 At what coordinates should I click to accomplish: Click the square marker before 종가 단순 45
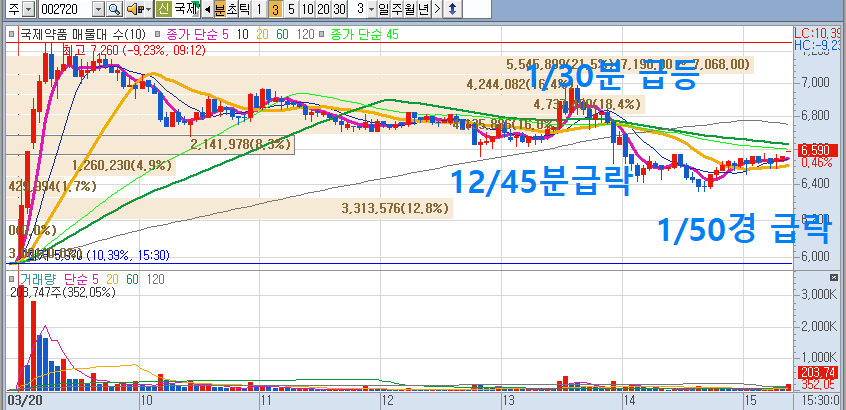(x=322, y=35)
